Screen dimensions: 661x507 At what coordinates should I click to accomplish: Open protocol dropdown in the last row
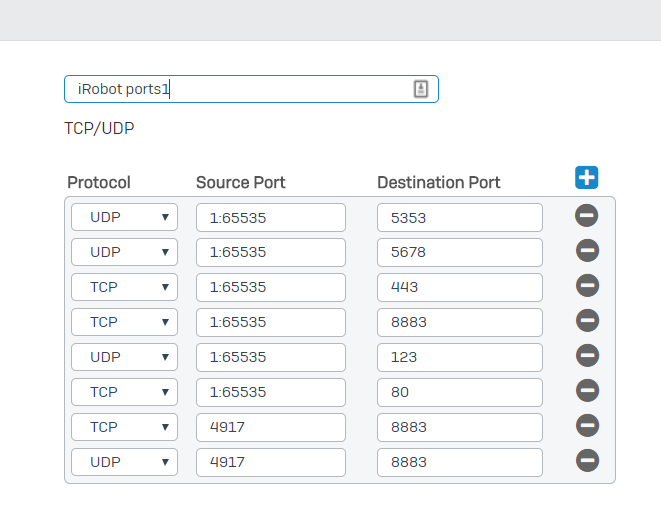click(124, 462)
